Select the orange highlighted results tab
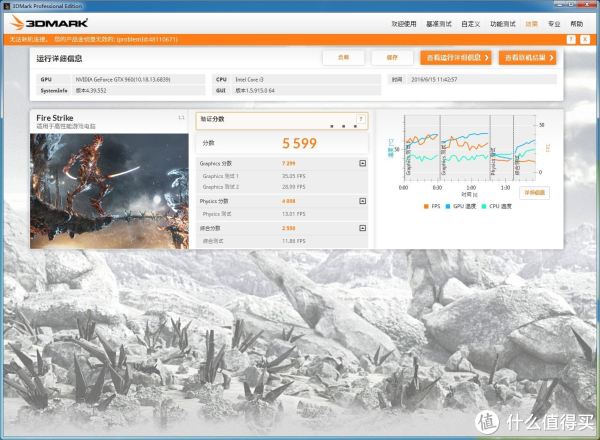The width and height of the screenshot is (600, 440). (532, 24)
